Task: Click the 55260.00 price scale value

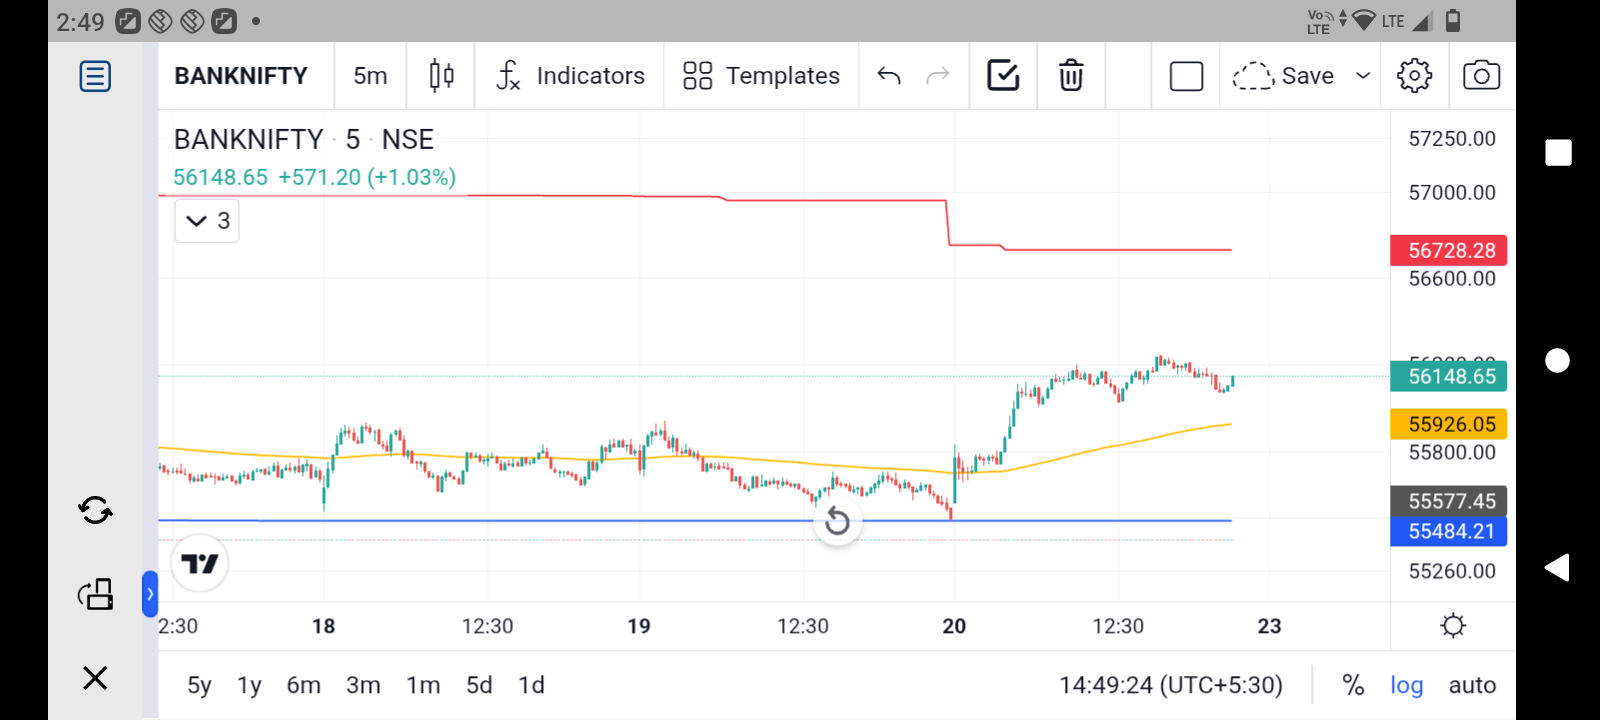Action: point(1452,571)
